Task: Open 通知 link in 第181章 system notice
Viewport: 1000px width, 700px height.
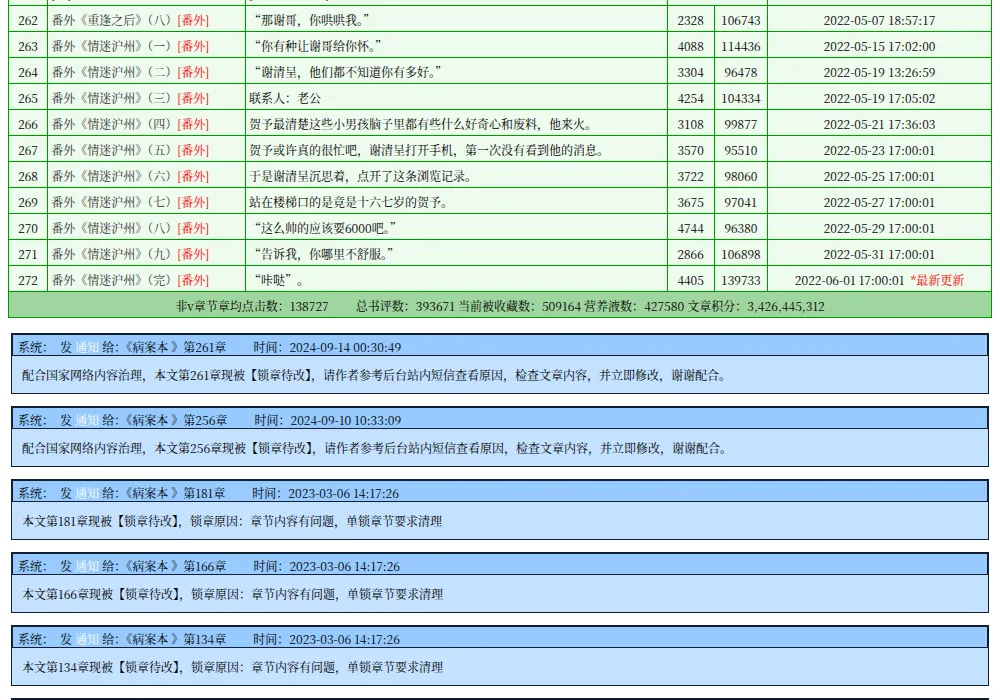Action: point(87,493)
